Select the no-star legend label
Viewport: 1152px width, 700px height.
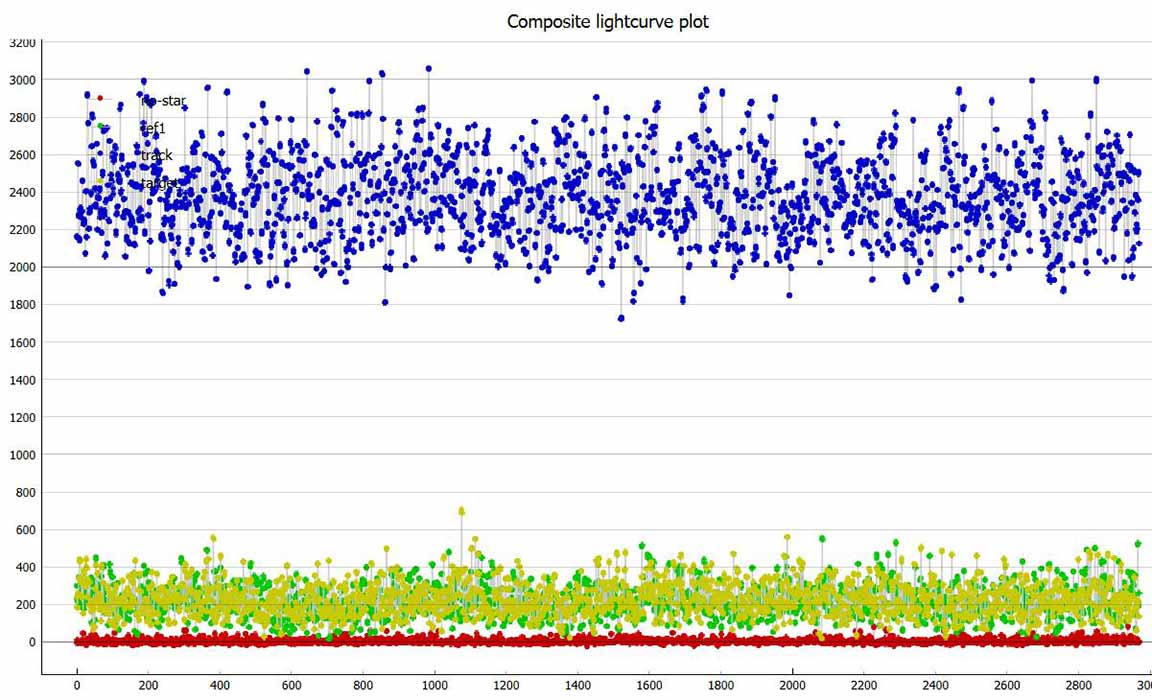164,100
